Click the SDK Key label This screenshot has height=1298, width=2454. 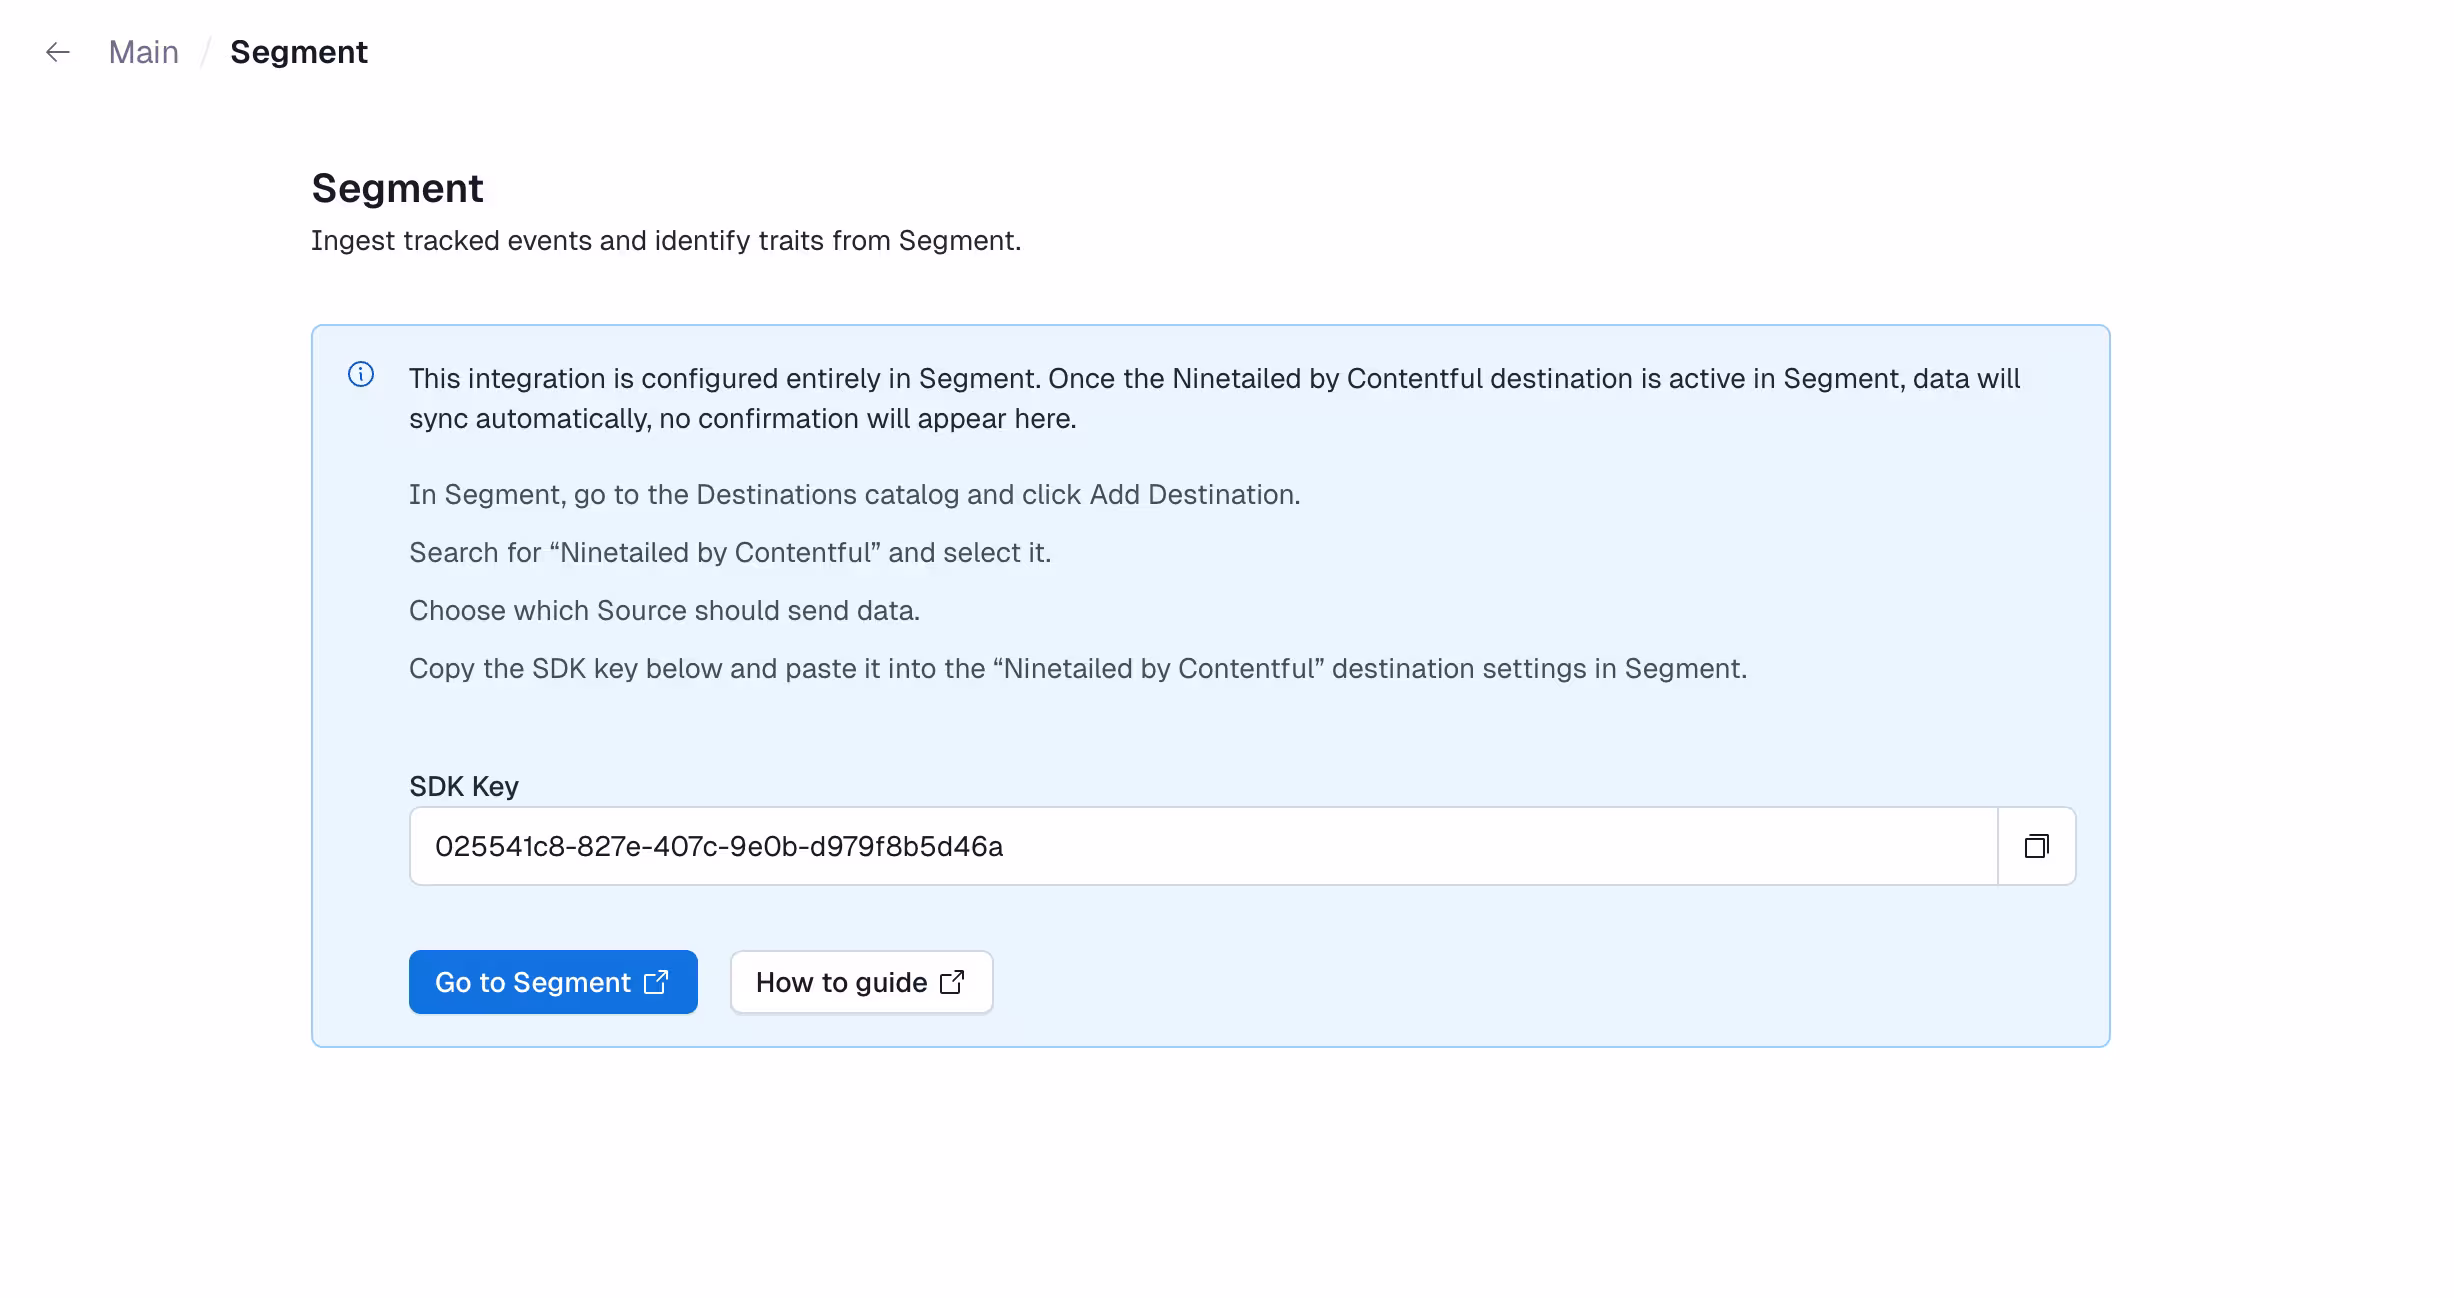tap(464, 787)
